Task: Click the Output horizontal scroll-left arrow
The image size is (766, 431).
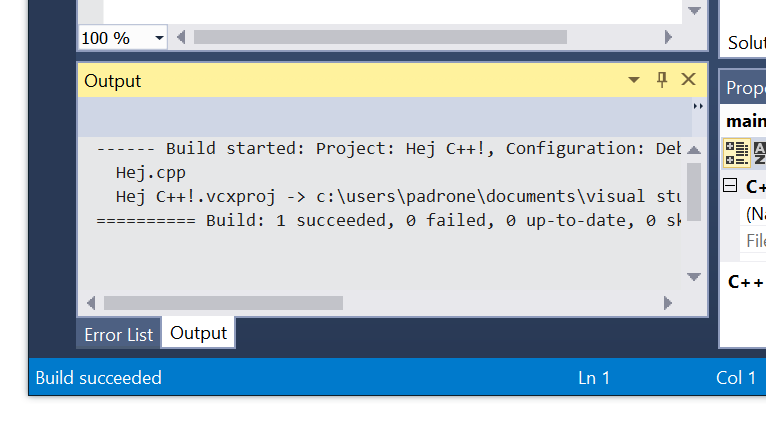Action: pyautogui.click(x=91, y=303)
